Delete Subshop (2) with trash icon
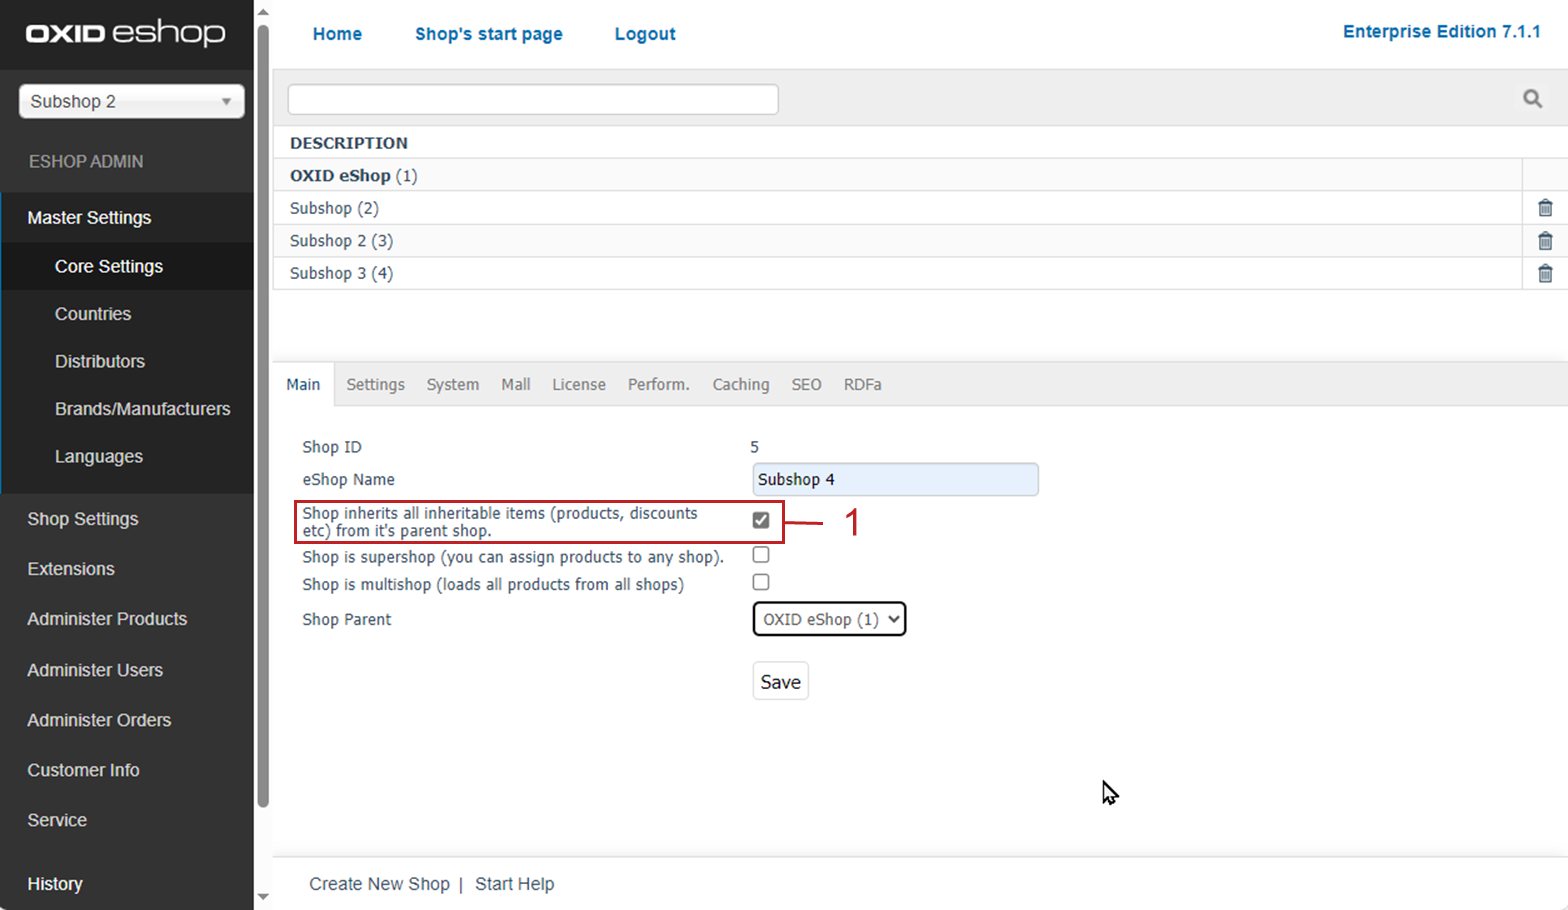Screen dimensions: 1568x910 coord(1545,208)
